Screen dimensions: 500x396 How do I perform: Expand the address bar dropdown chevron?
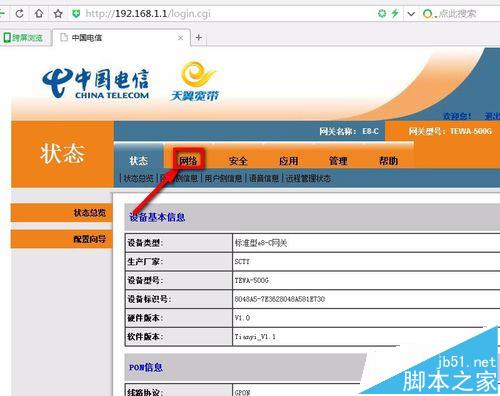pyautogui.click(x=411, y=14)
